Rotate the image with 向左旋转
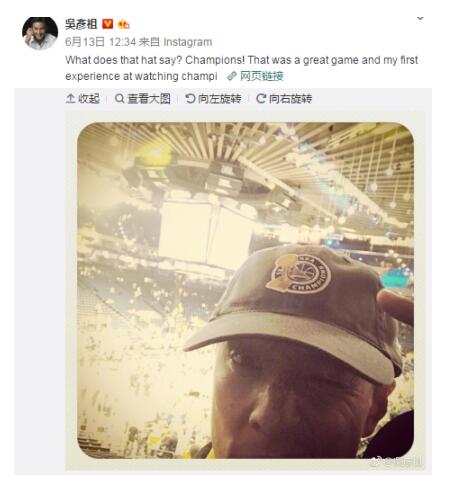This screenshot has width=449, height=482. click(219, 99)
